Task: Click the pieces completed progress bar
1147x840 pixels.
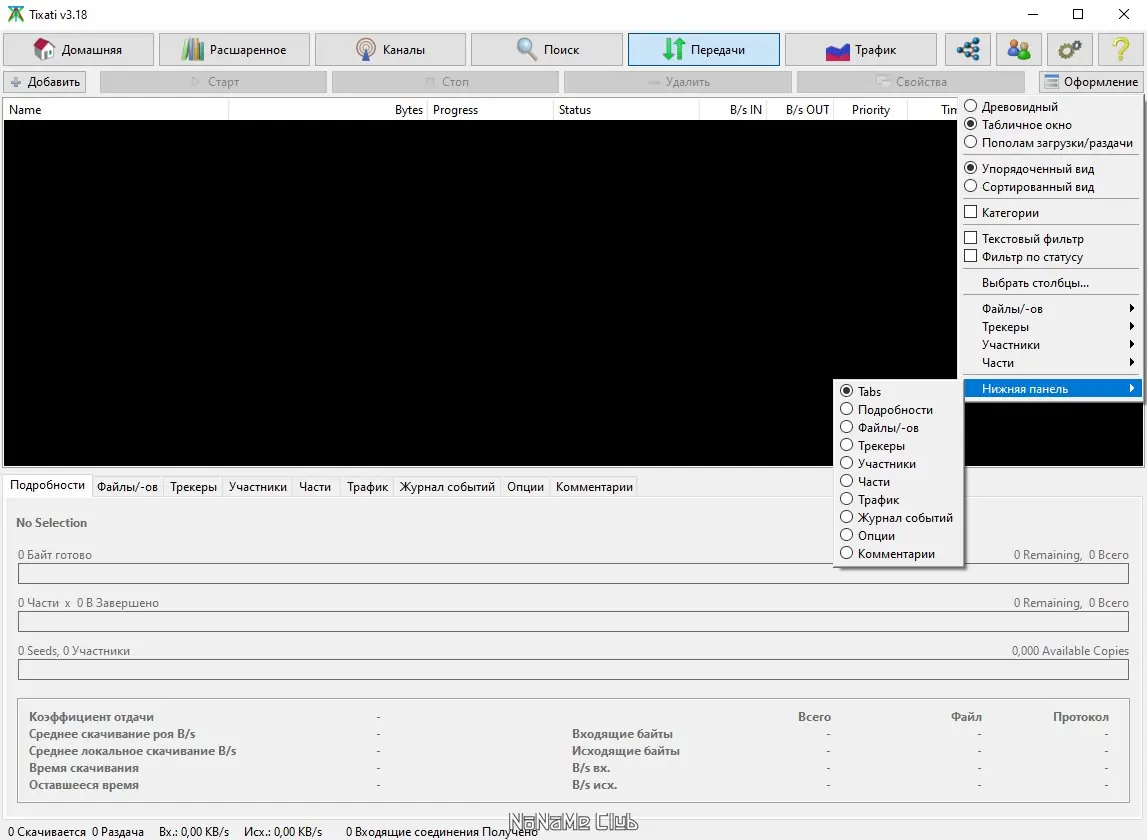Action: click(573, 621)
